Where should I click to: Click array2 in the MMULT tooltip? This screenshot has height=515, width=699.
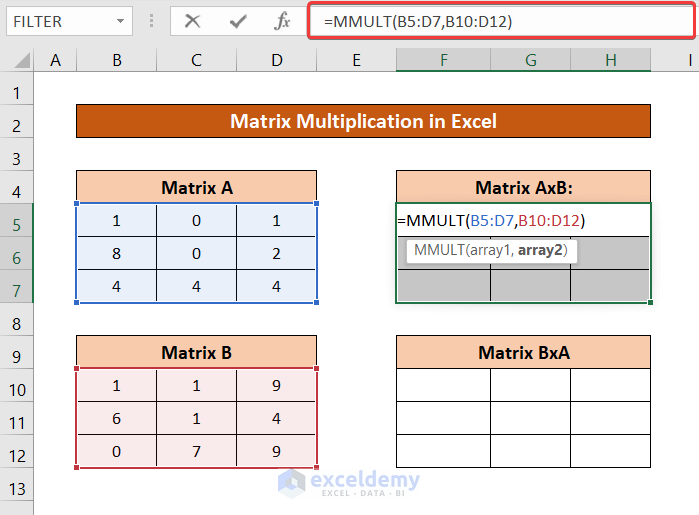pyautogui.click(x=540, y=250)
